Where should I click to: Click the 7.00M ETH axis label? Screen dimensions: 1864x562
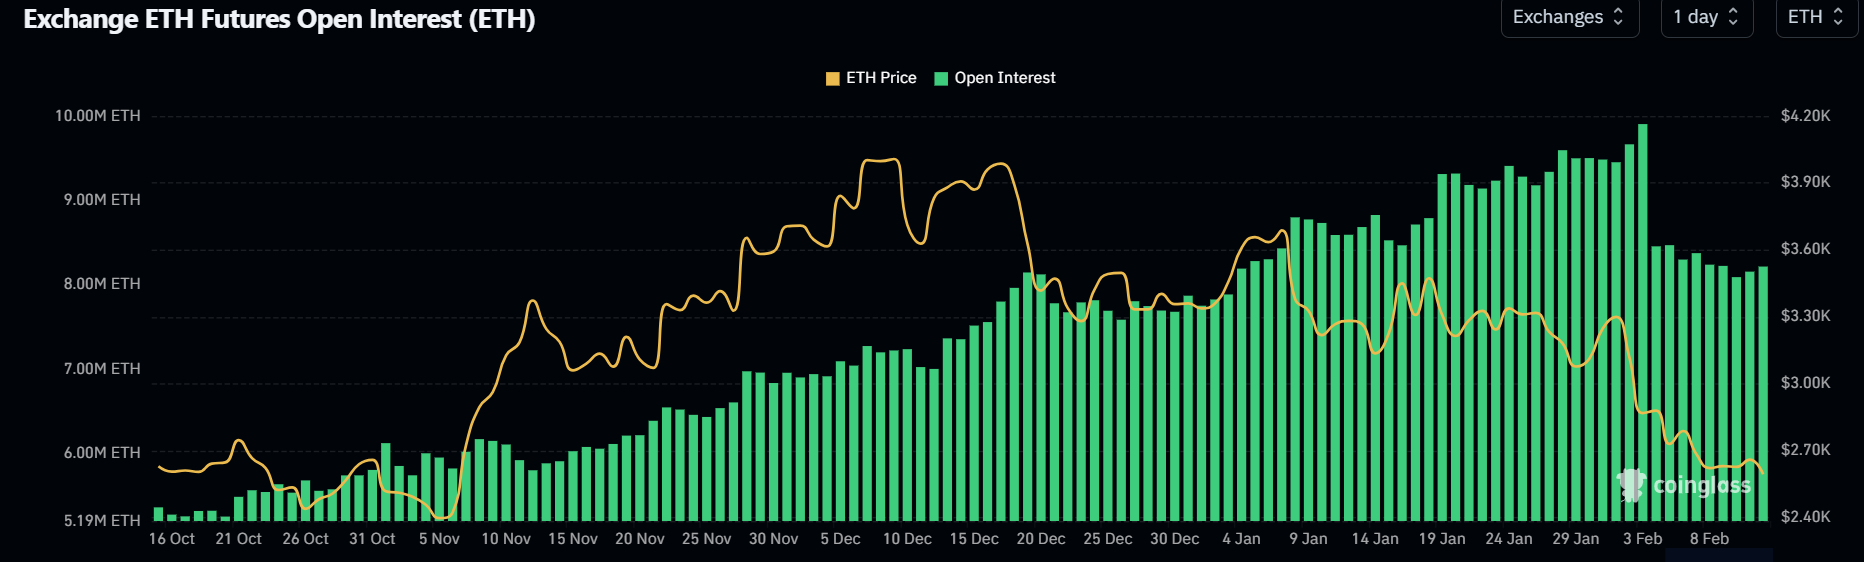click(102, 369)
